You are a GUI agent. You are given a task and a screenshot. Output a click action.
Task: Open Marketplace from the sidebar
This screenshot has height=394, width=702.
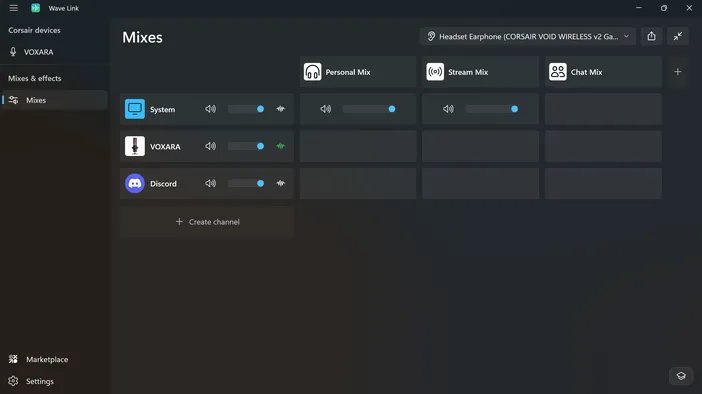(x=55, y=359)
